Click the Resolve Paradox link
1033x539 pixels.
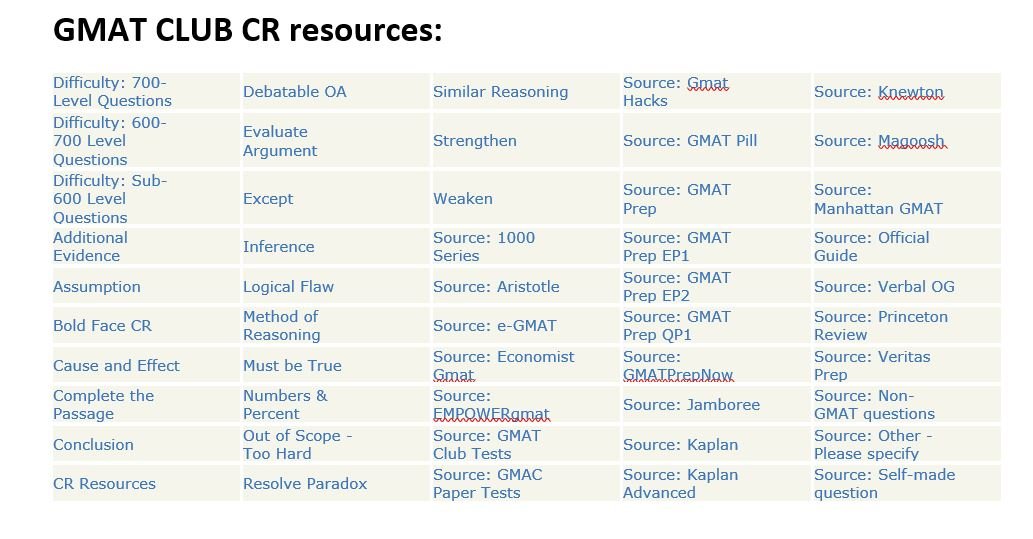point(305,483)
